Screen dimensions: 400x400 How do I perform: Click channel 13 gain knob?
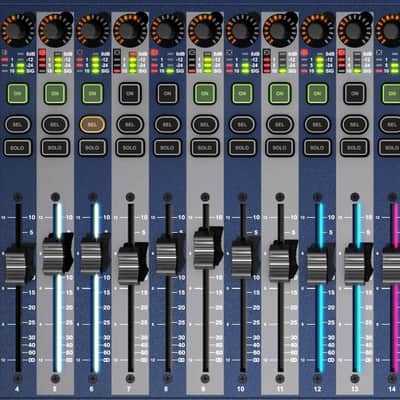[x=355, y=30]
